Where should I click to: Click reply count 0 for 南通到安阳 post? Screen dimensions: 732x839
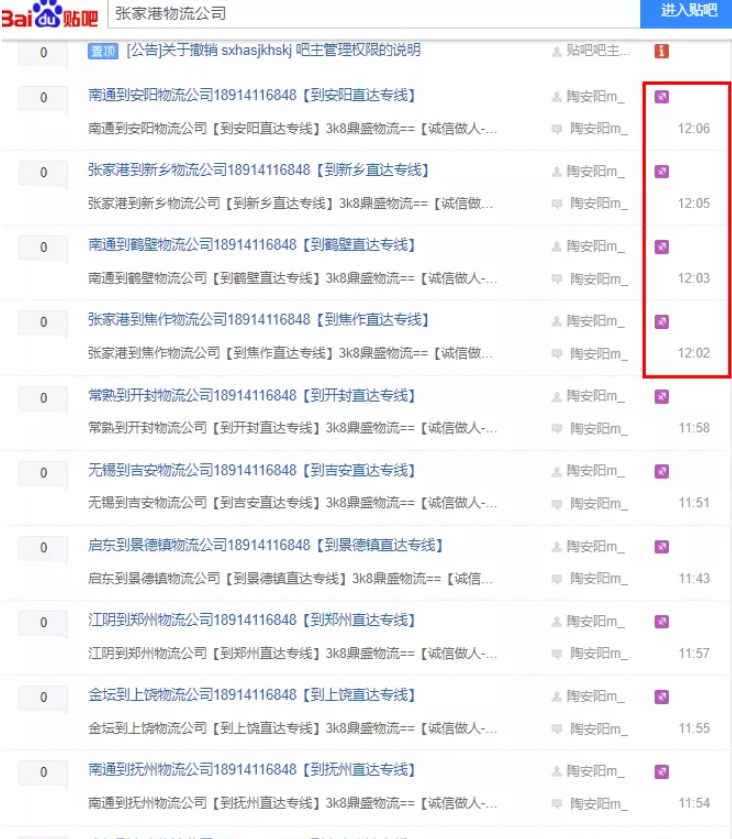[43, 98]
